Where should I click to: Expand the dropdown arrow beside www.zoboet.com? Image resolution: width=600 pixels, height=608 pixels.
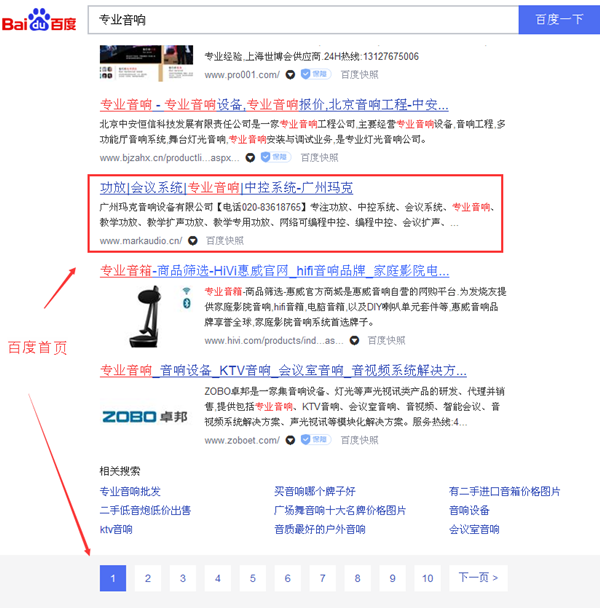290,439
